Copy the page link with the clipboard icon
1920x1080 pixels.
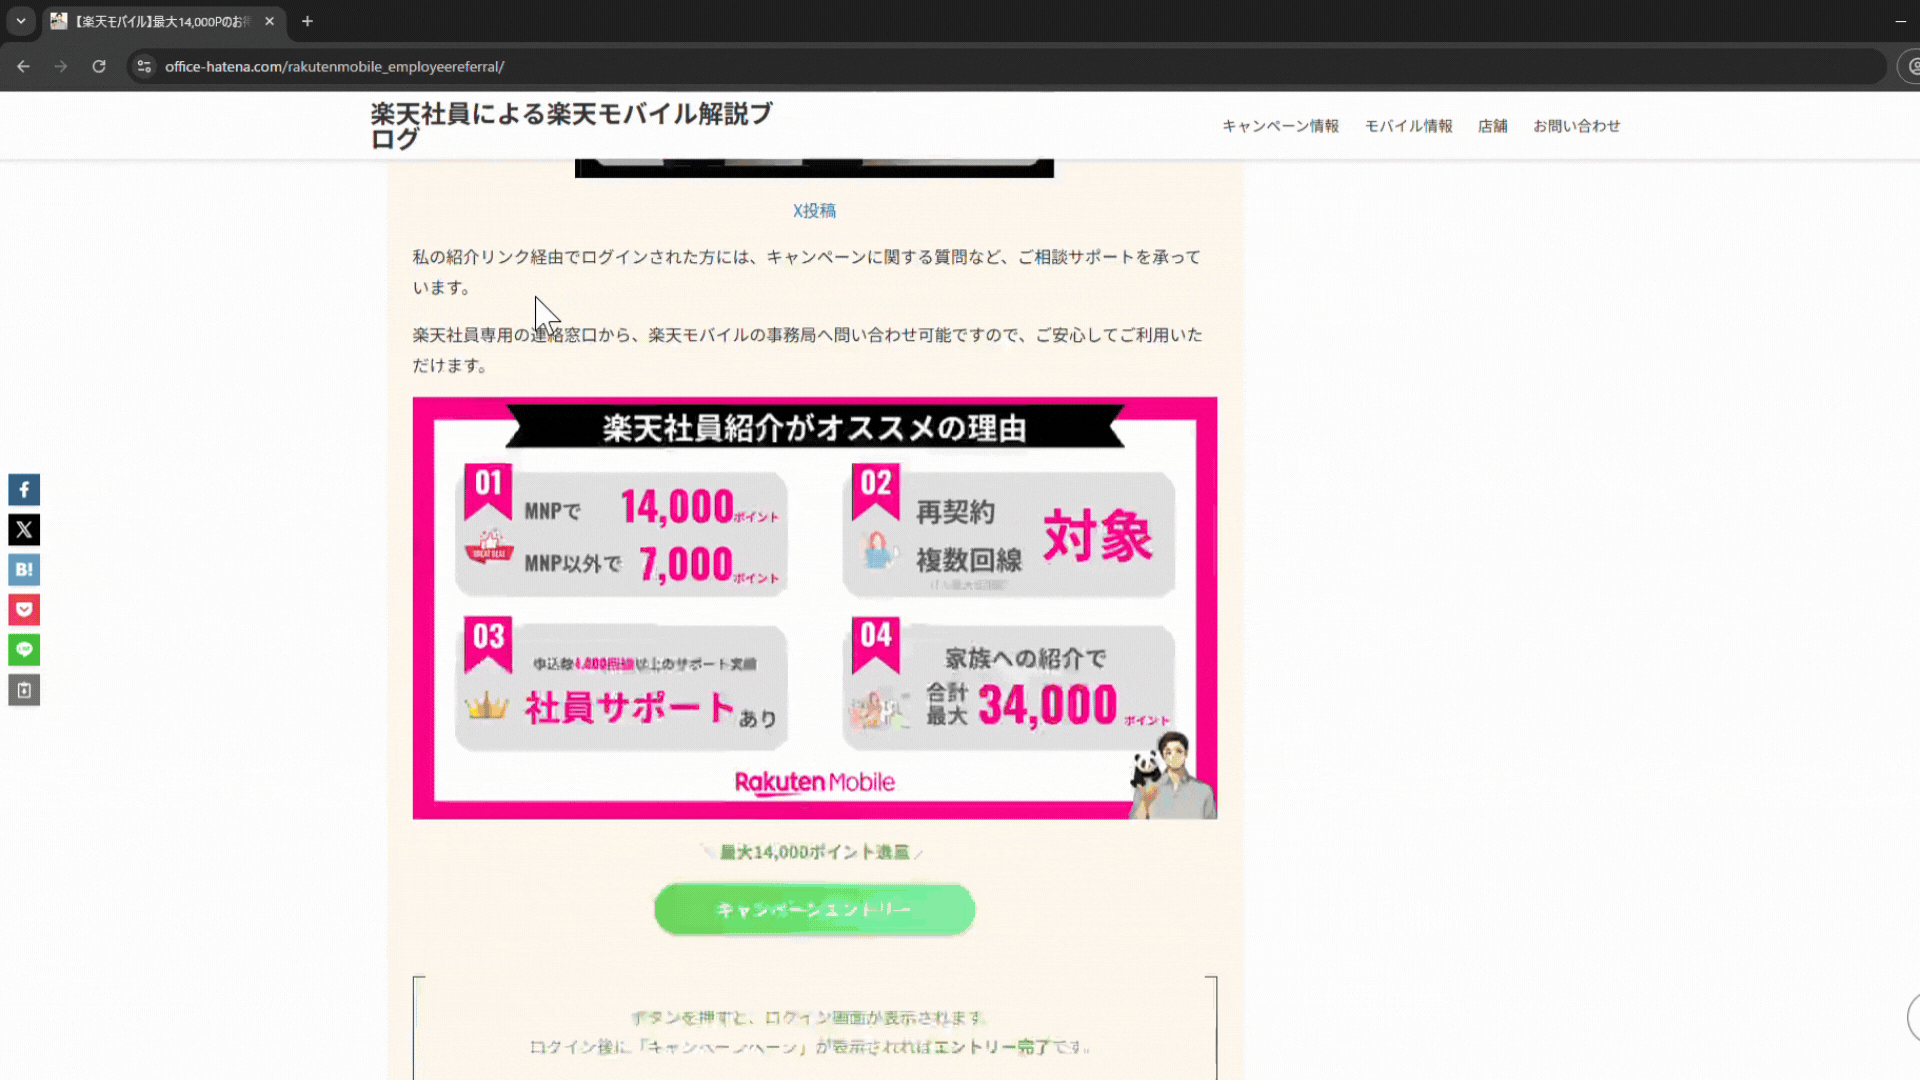(24, 690)
